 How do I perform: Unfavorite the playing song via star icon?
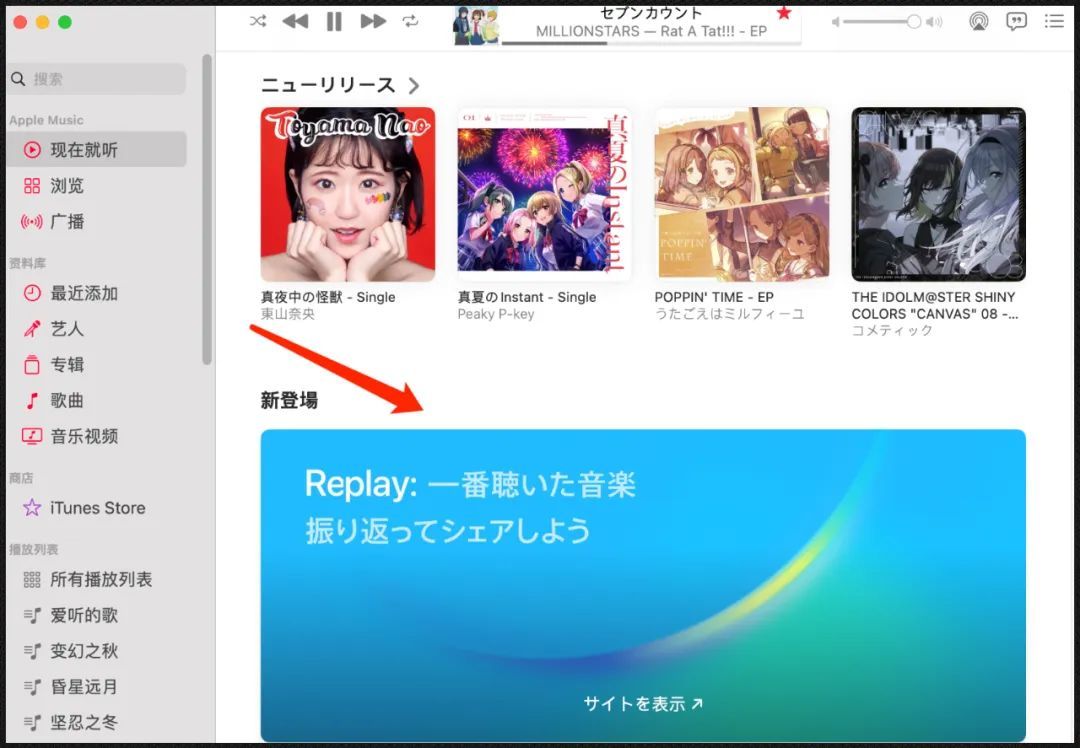[x=784, y=15]
